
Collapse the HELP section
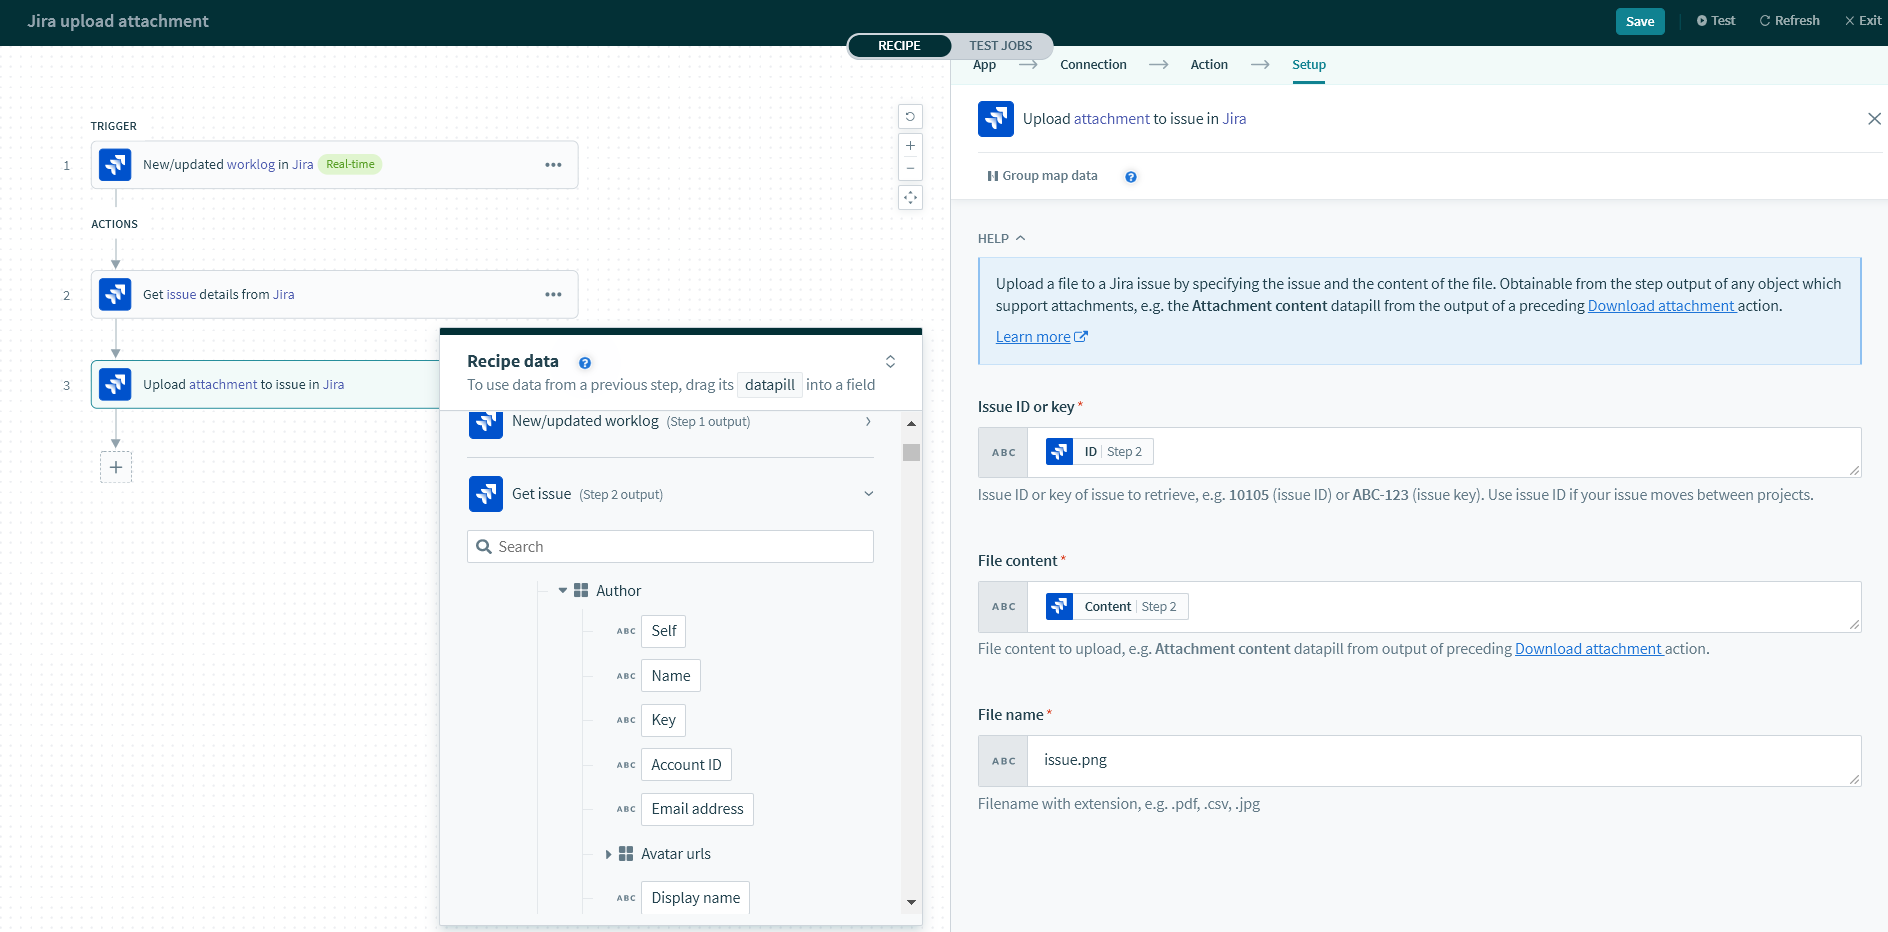coord(1020,238)
